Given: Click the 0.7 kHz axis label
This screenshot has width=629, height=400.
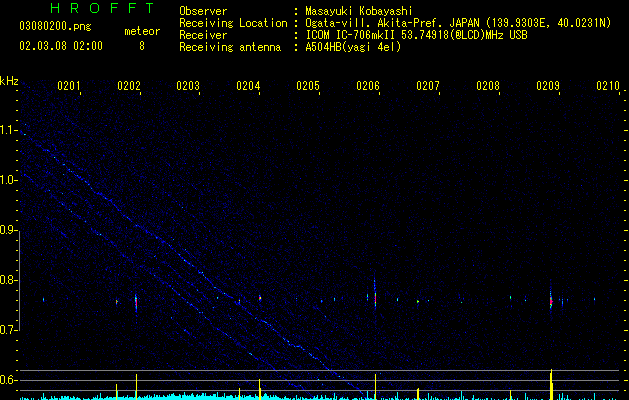Looking at the screenshot, I should coord(8,330).
